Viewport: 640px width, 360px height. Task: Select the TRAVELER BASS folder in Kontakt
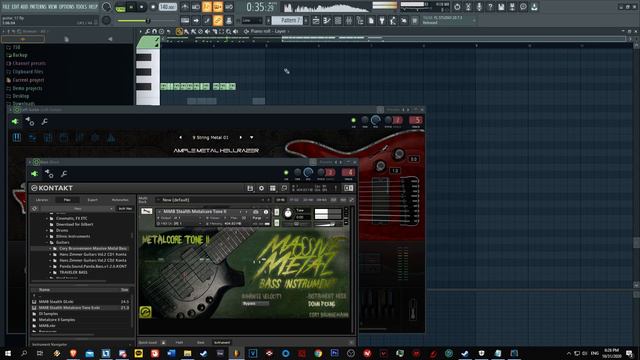tap(73, 272)
